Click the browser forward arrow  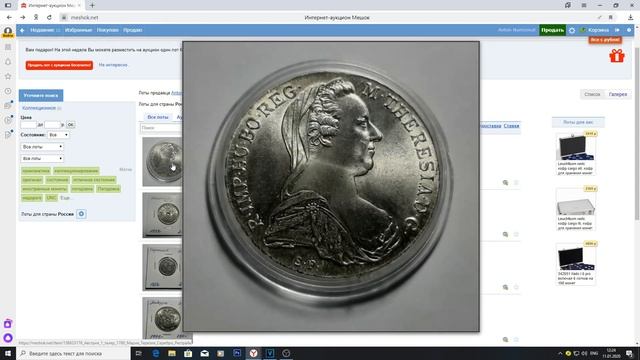coord(23,18)
